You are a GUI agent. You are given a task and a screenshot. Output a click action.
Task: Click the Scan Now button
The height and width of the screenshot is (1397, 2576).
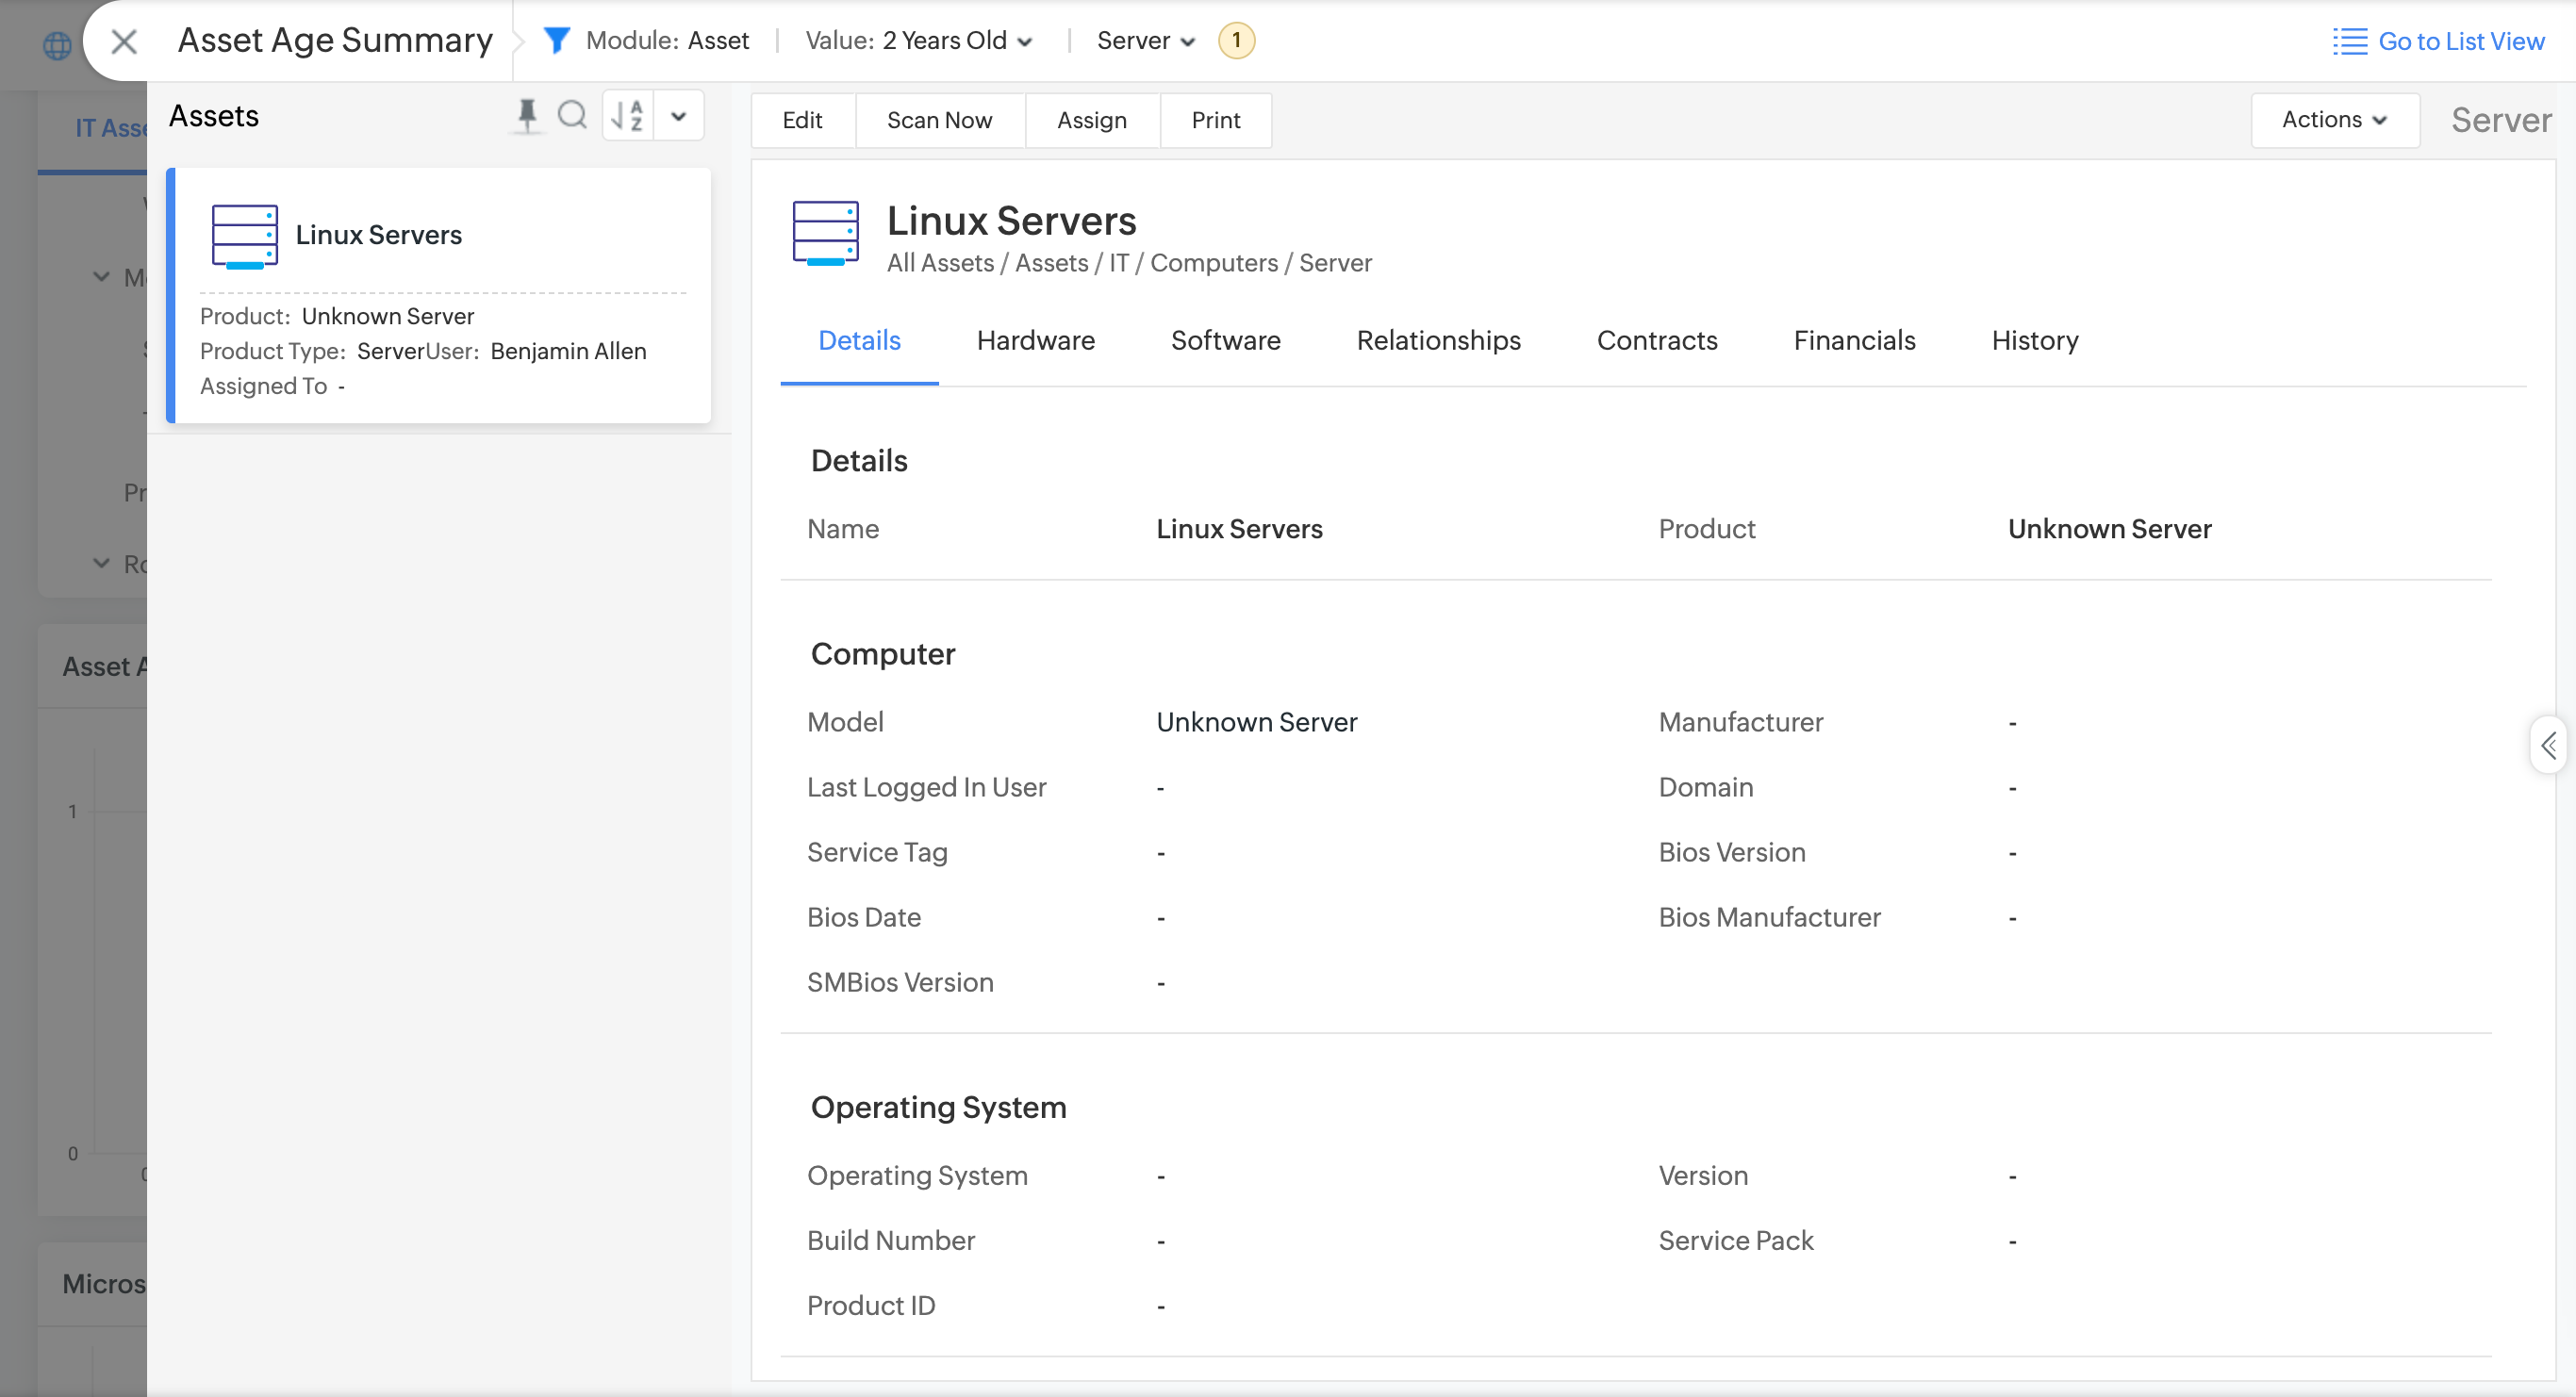tap(939, 120)
